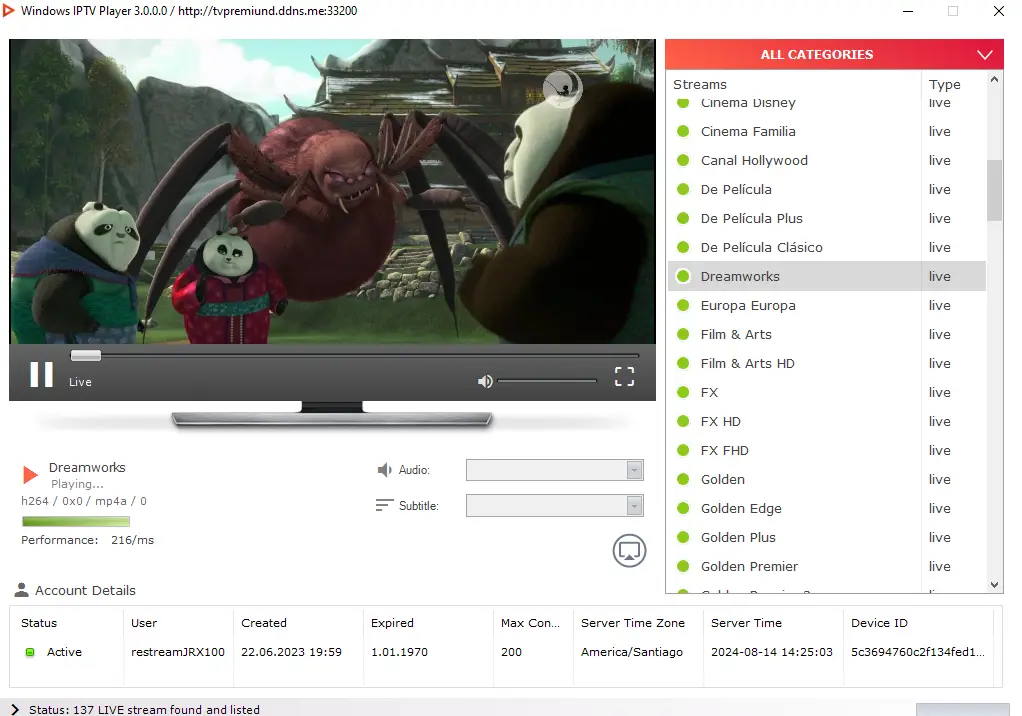Image resolution: width=1022 pixels, height=716 pixels.
Task: Click green dot beside Golden Premier
Action: click(x=683, y=566)
